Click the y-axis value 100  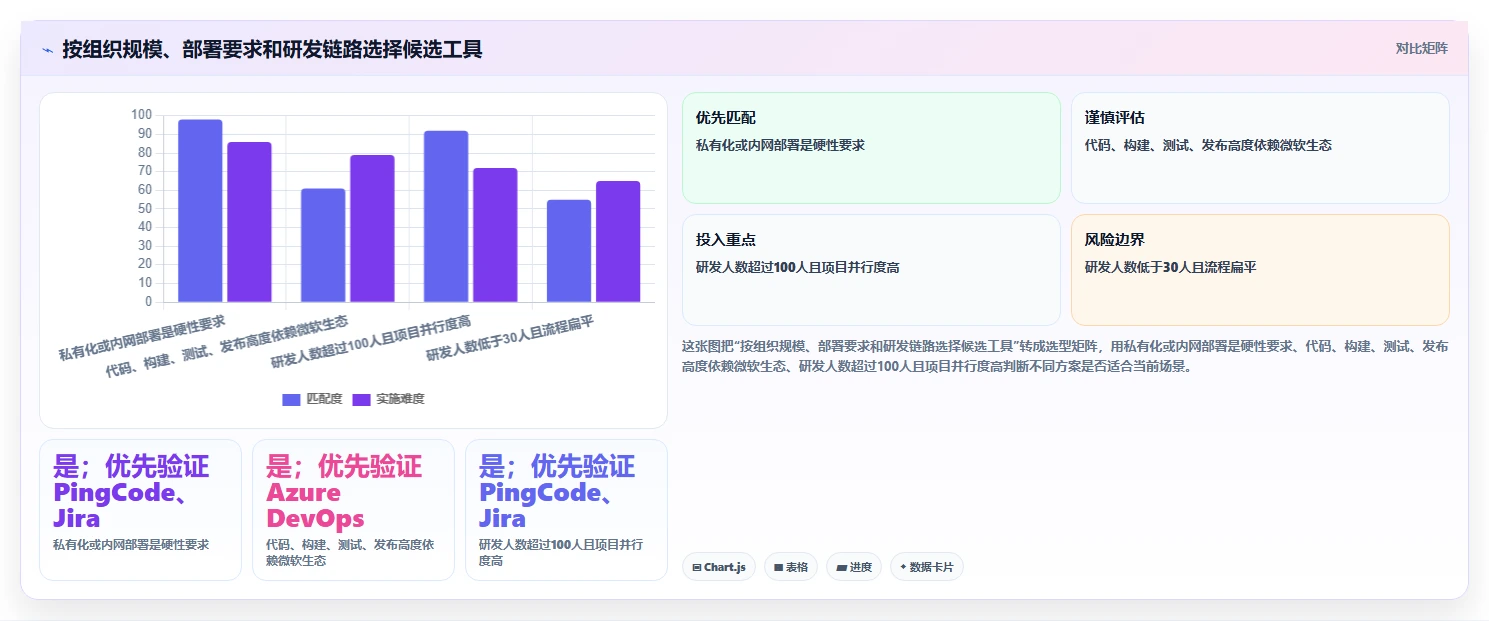[x=141, y=115]
